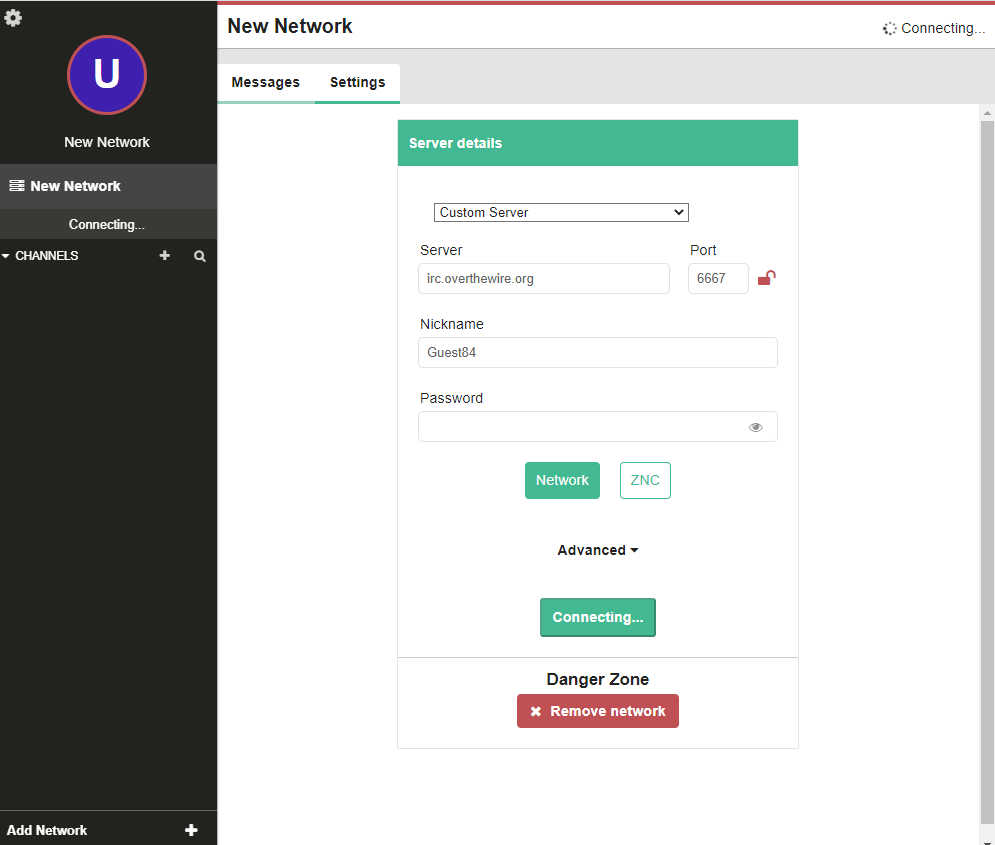Focus the Server address field
This screenshot has width=995, height=845.
click(544, 278)
